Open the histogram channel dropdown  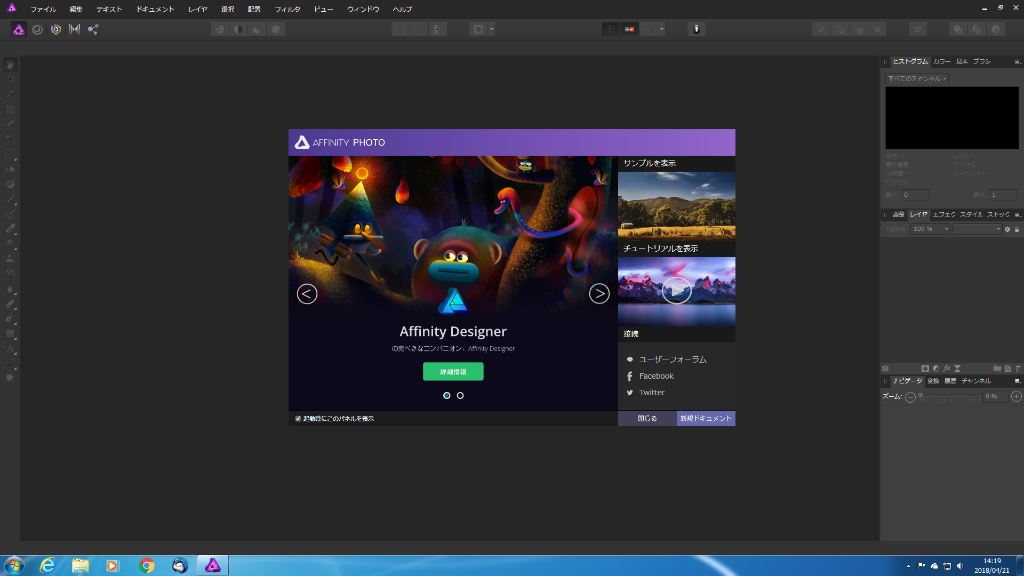click(917, 78)
